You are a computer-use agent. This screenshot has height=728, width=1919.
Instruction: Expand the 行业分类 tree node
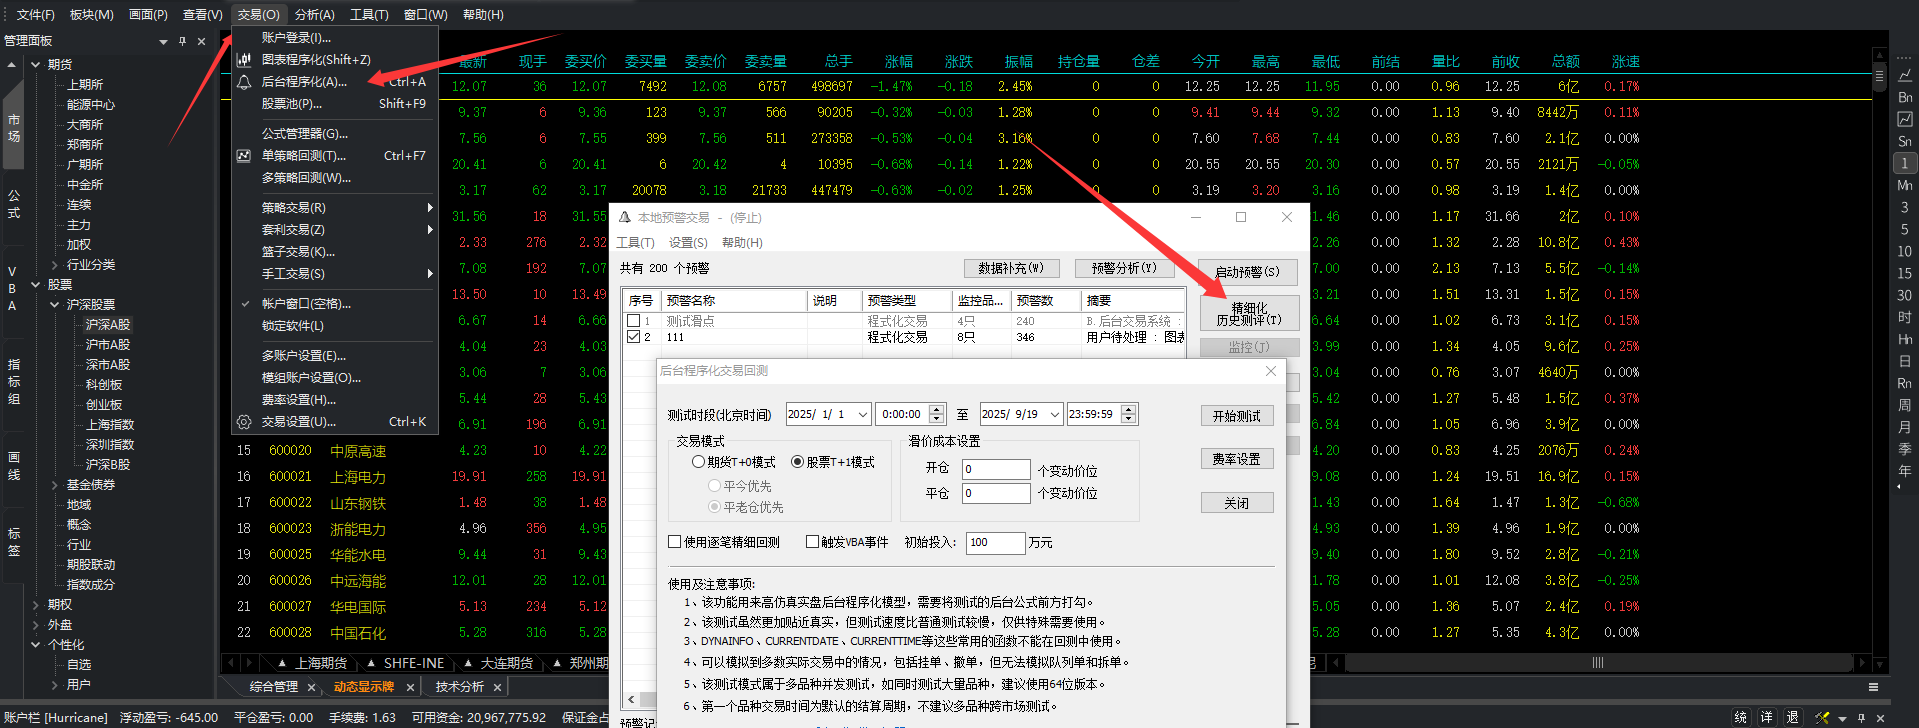(54, 265)
